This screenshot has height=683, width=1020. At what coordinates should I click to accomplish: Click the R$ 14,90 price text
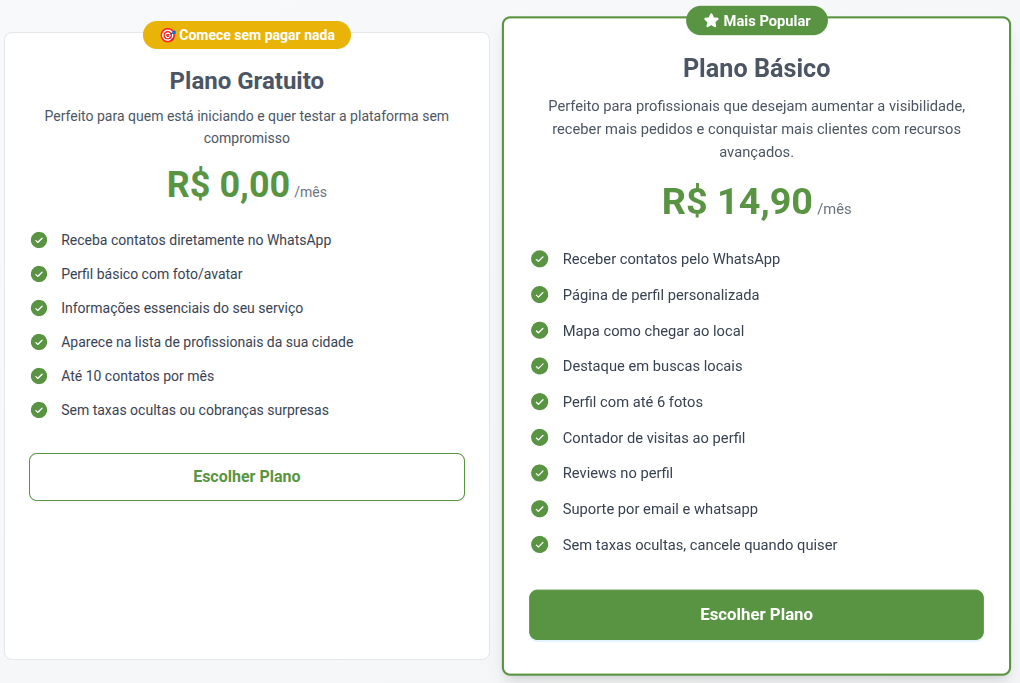[737, 202]
